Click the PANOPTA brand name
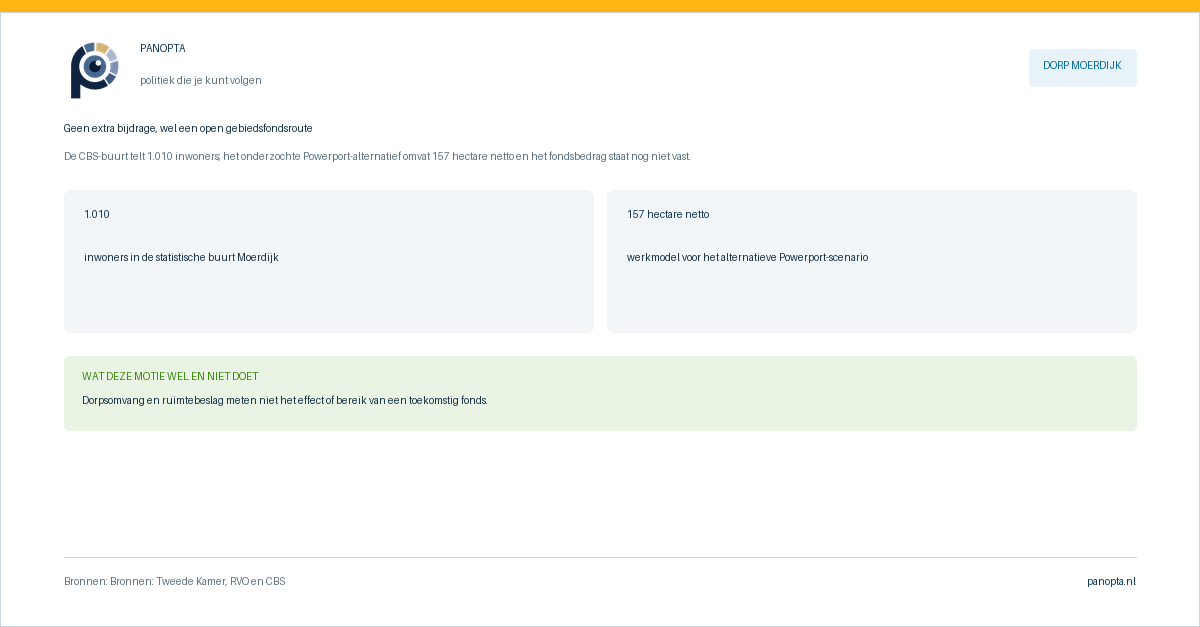The width and height of the screenshot is (1200, 627). 163,48
